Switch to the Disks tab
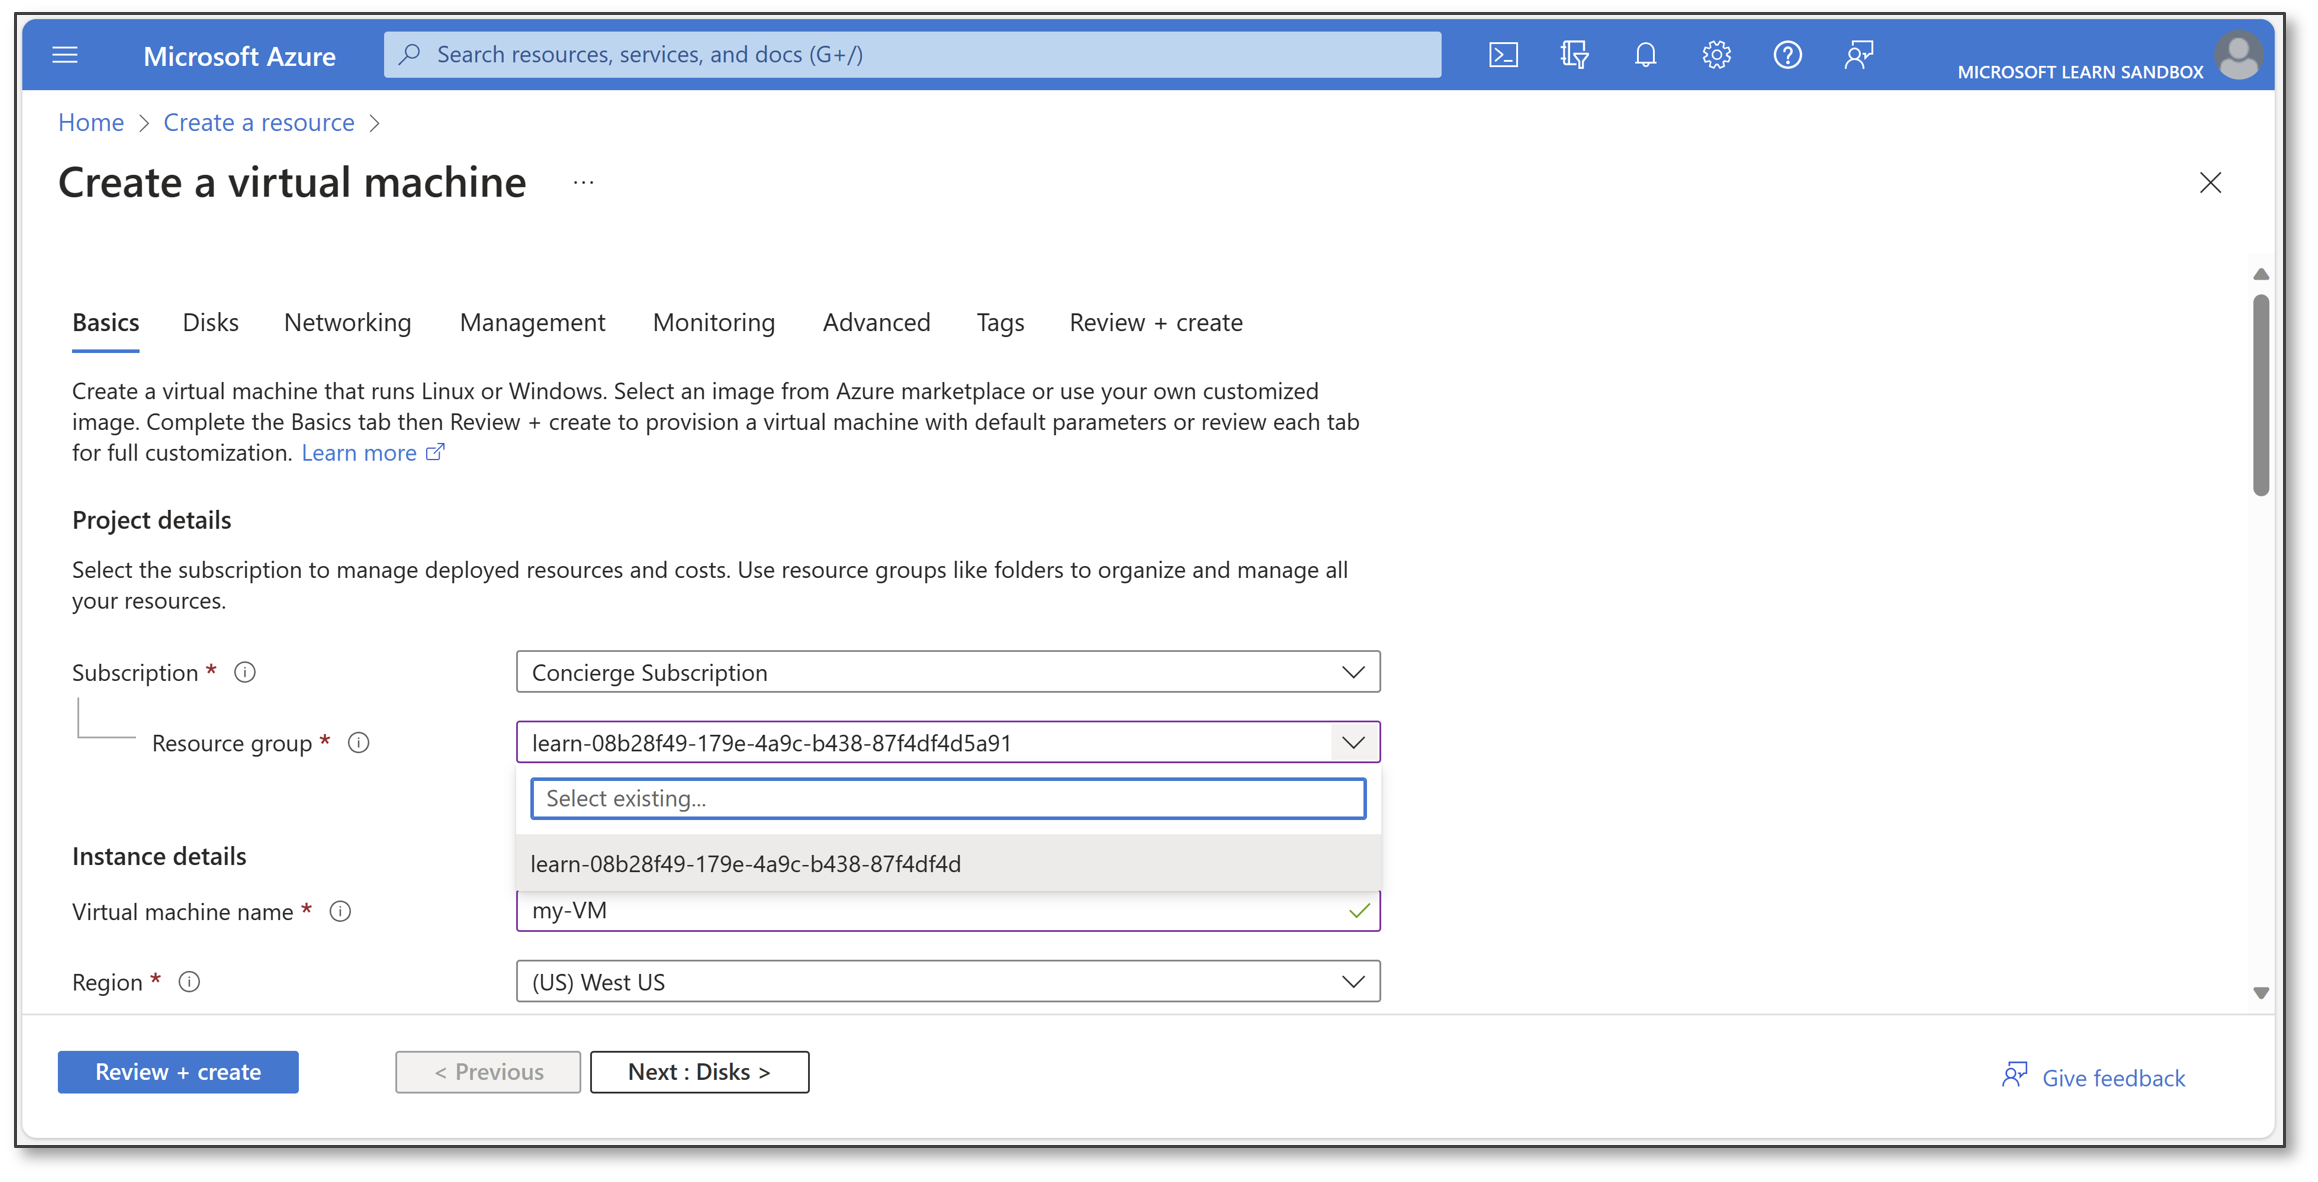The image size is (2318, 1182). 210,322
